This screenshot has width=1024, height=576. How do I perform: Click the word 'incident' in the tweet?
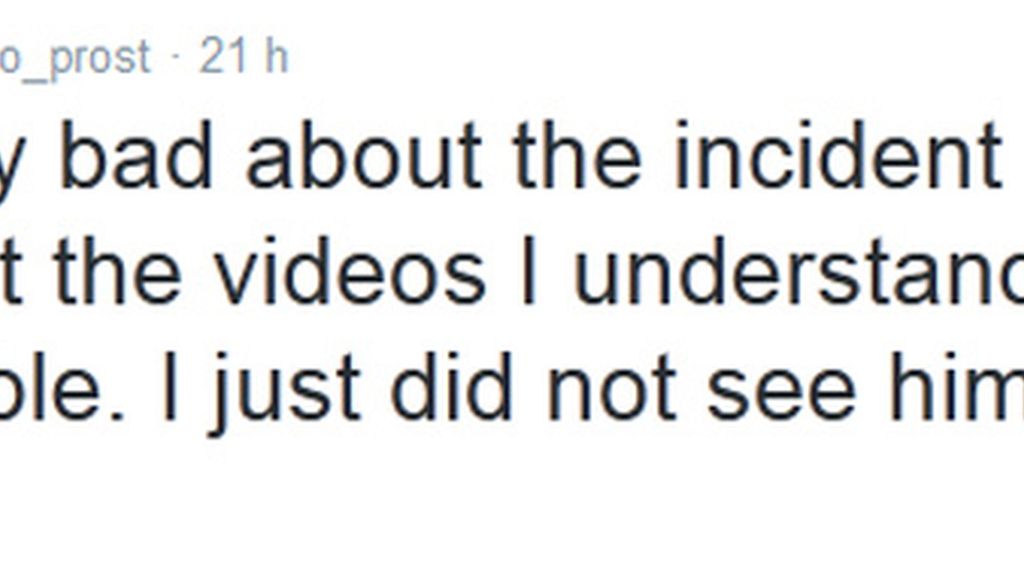tap(839, 155)
